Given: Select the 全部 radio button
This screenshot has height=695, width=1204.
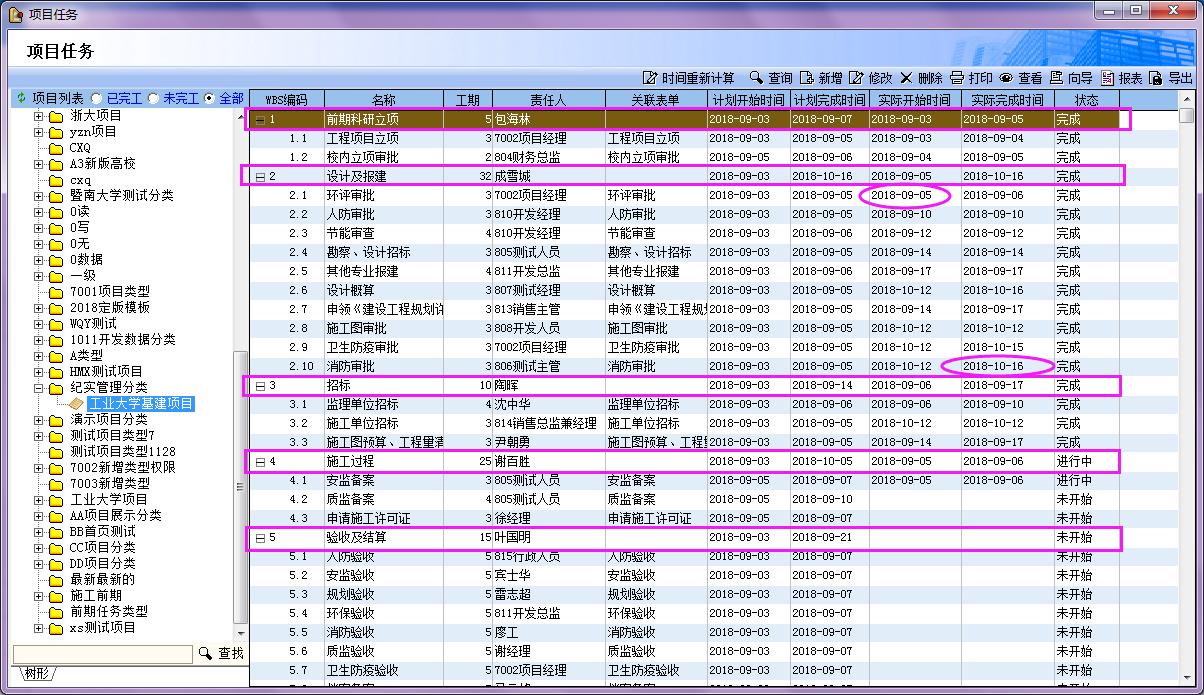Looking at the screenshot, I should pos(209,99).
